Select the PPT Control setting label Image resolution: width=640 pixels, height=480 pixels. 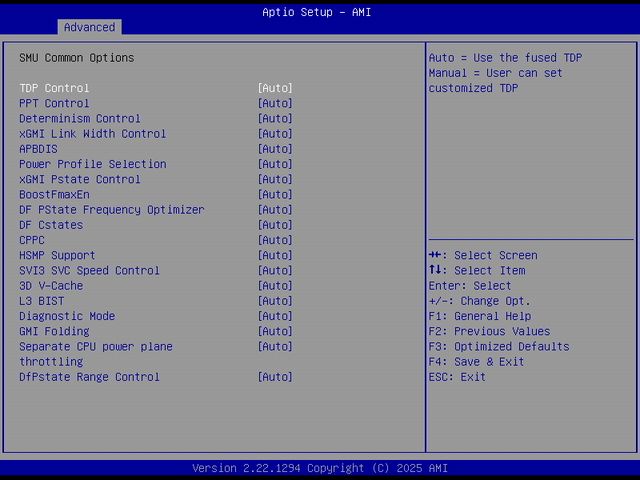click(x=54, y=103)
